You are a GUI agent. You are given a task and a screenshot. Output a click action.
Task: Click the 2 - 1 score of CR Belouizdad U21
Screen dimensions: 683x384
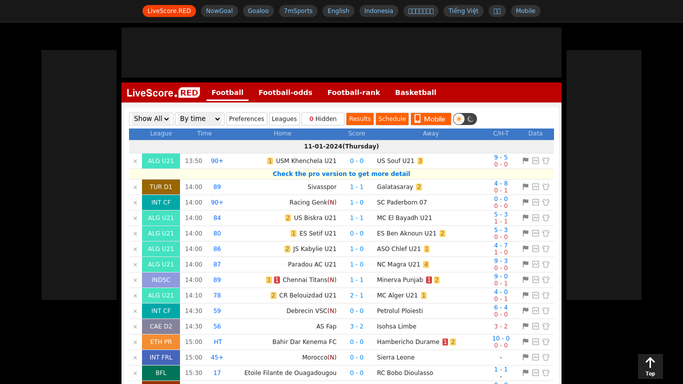pyautogui.click(x=357, y=295)
